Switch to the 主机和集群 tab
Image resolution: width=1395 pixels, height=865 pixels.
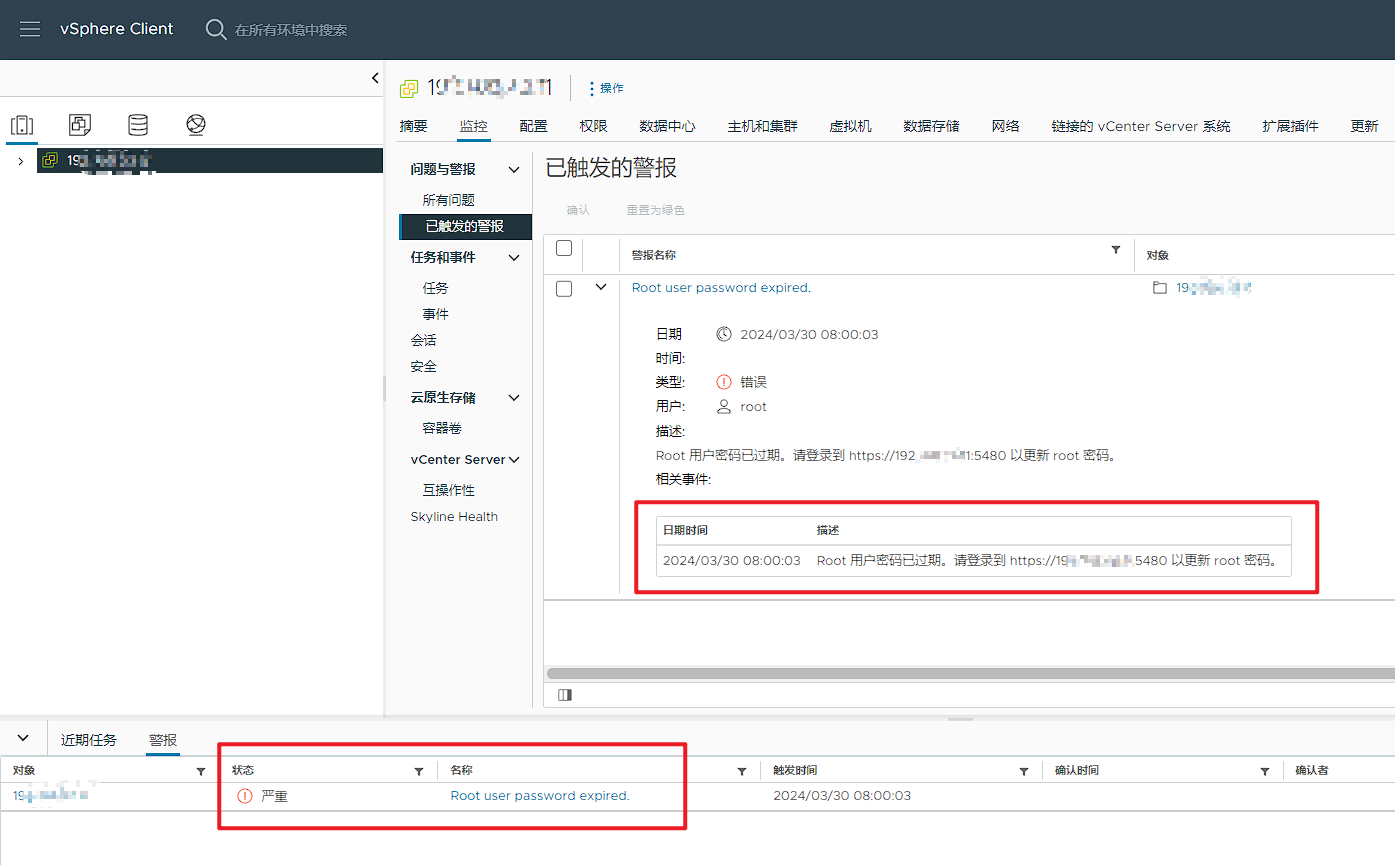(x=762, y=126)
